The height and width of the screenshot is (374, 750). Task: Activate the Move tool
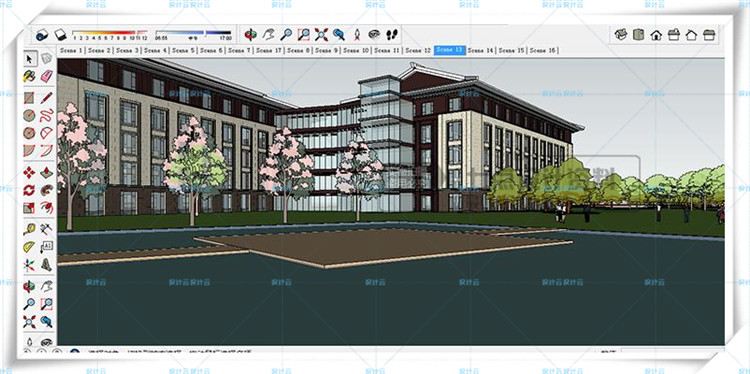coord(29,173)
